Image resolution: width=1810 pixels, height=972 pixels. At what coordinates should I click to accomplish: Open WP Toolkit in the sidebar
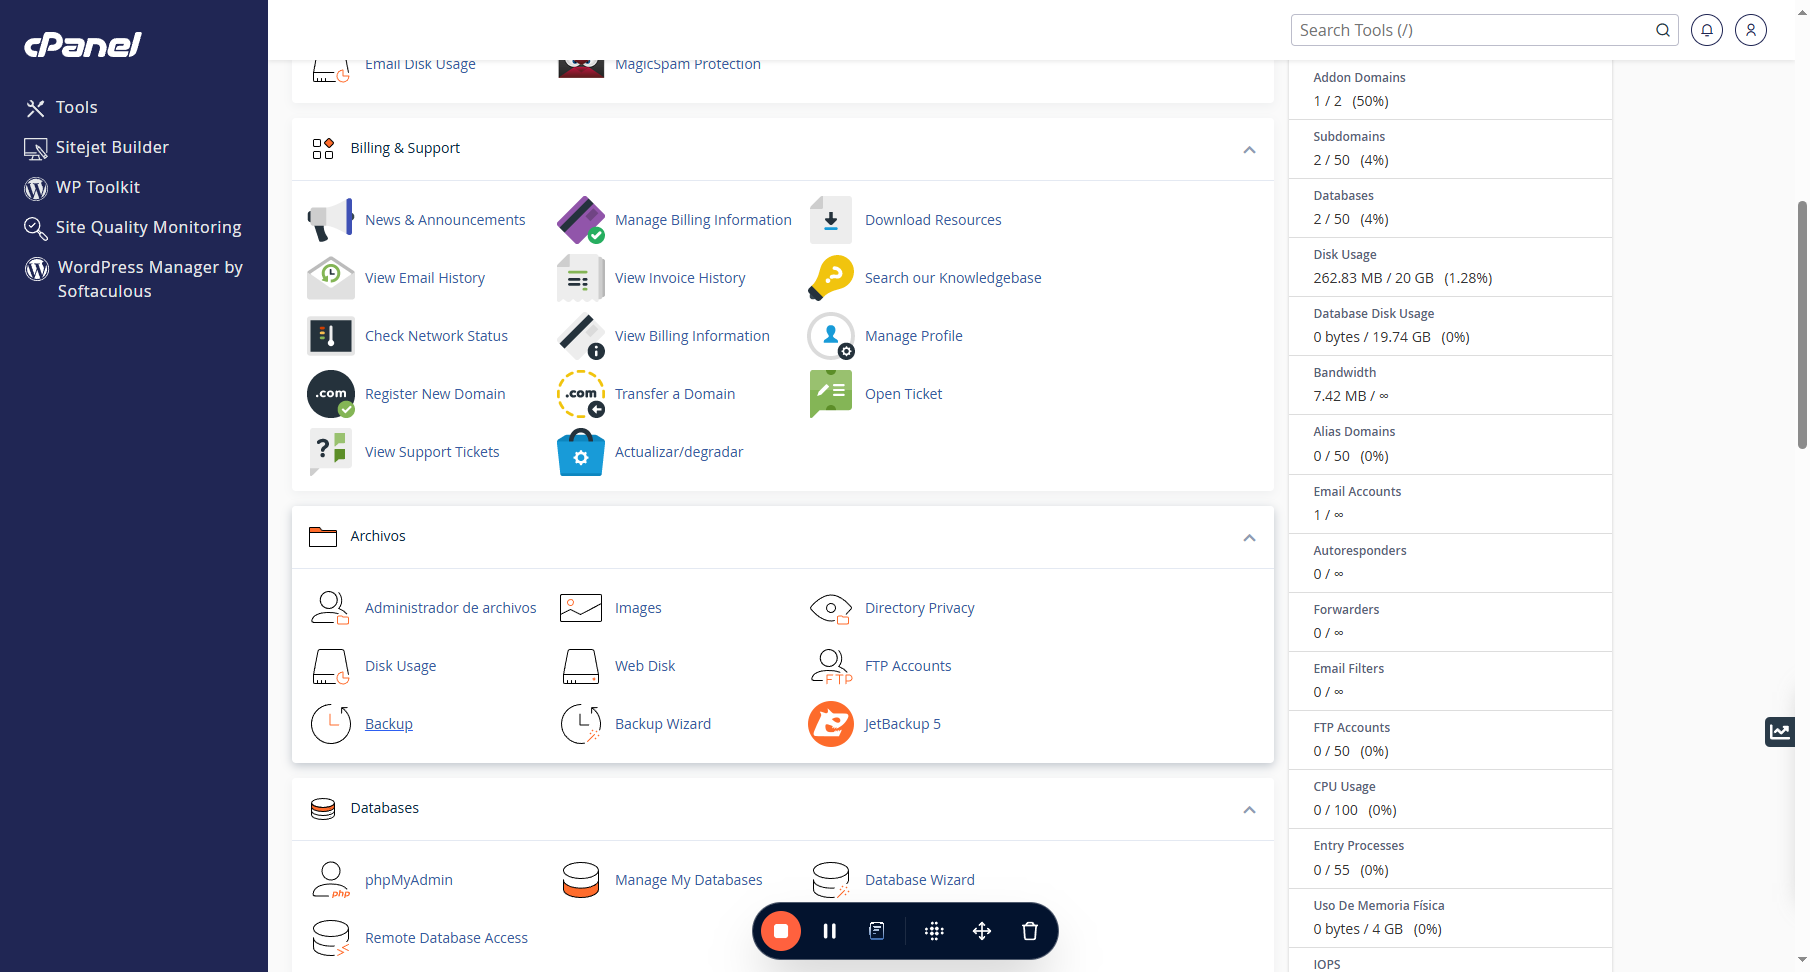pyautogui.click(x=82, y=187)
